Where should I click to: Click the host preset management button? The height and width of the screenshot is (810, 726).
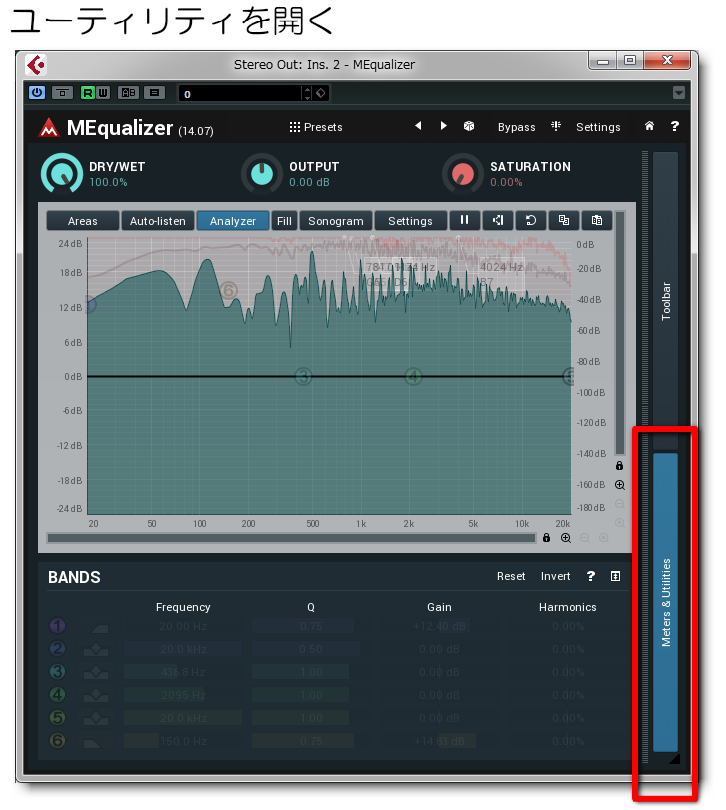[154, 92]
